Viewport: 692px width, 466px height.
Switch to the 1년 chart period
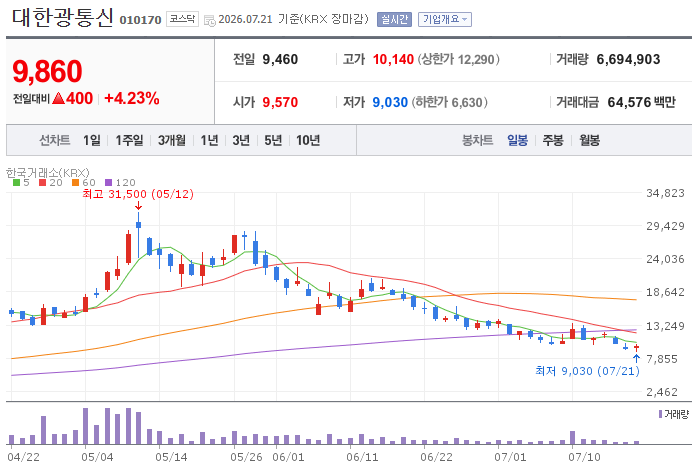[x=209, y=140]
